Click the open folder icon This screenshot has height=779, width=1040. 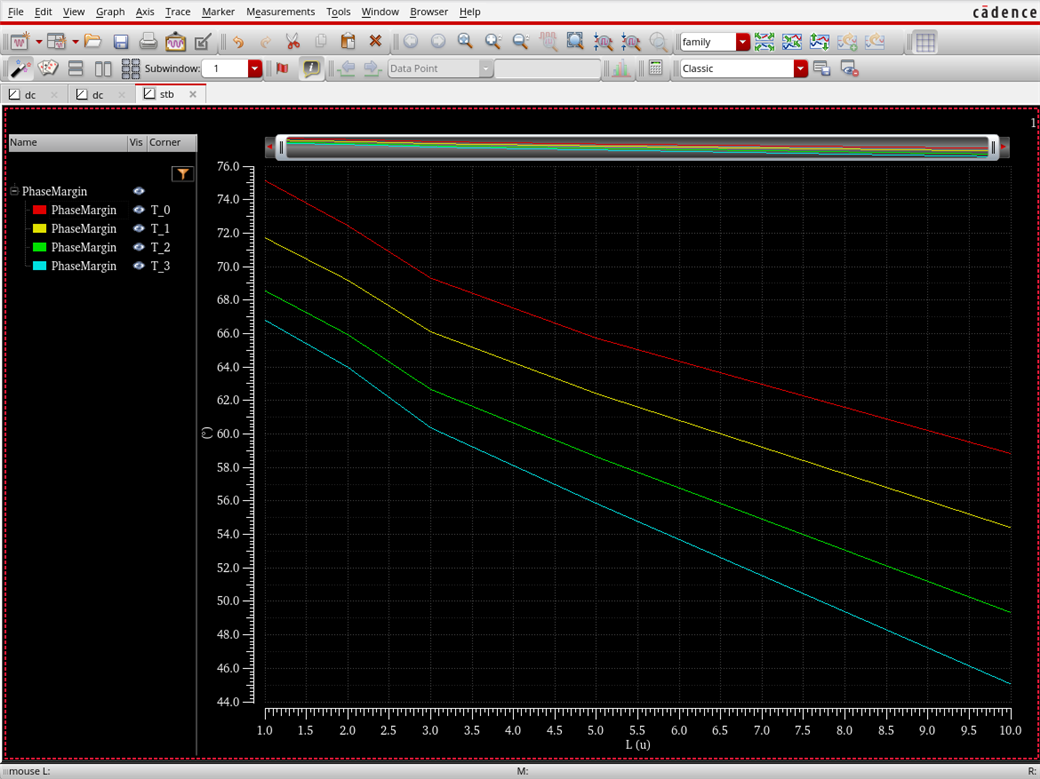(93, 42)
